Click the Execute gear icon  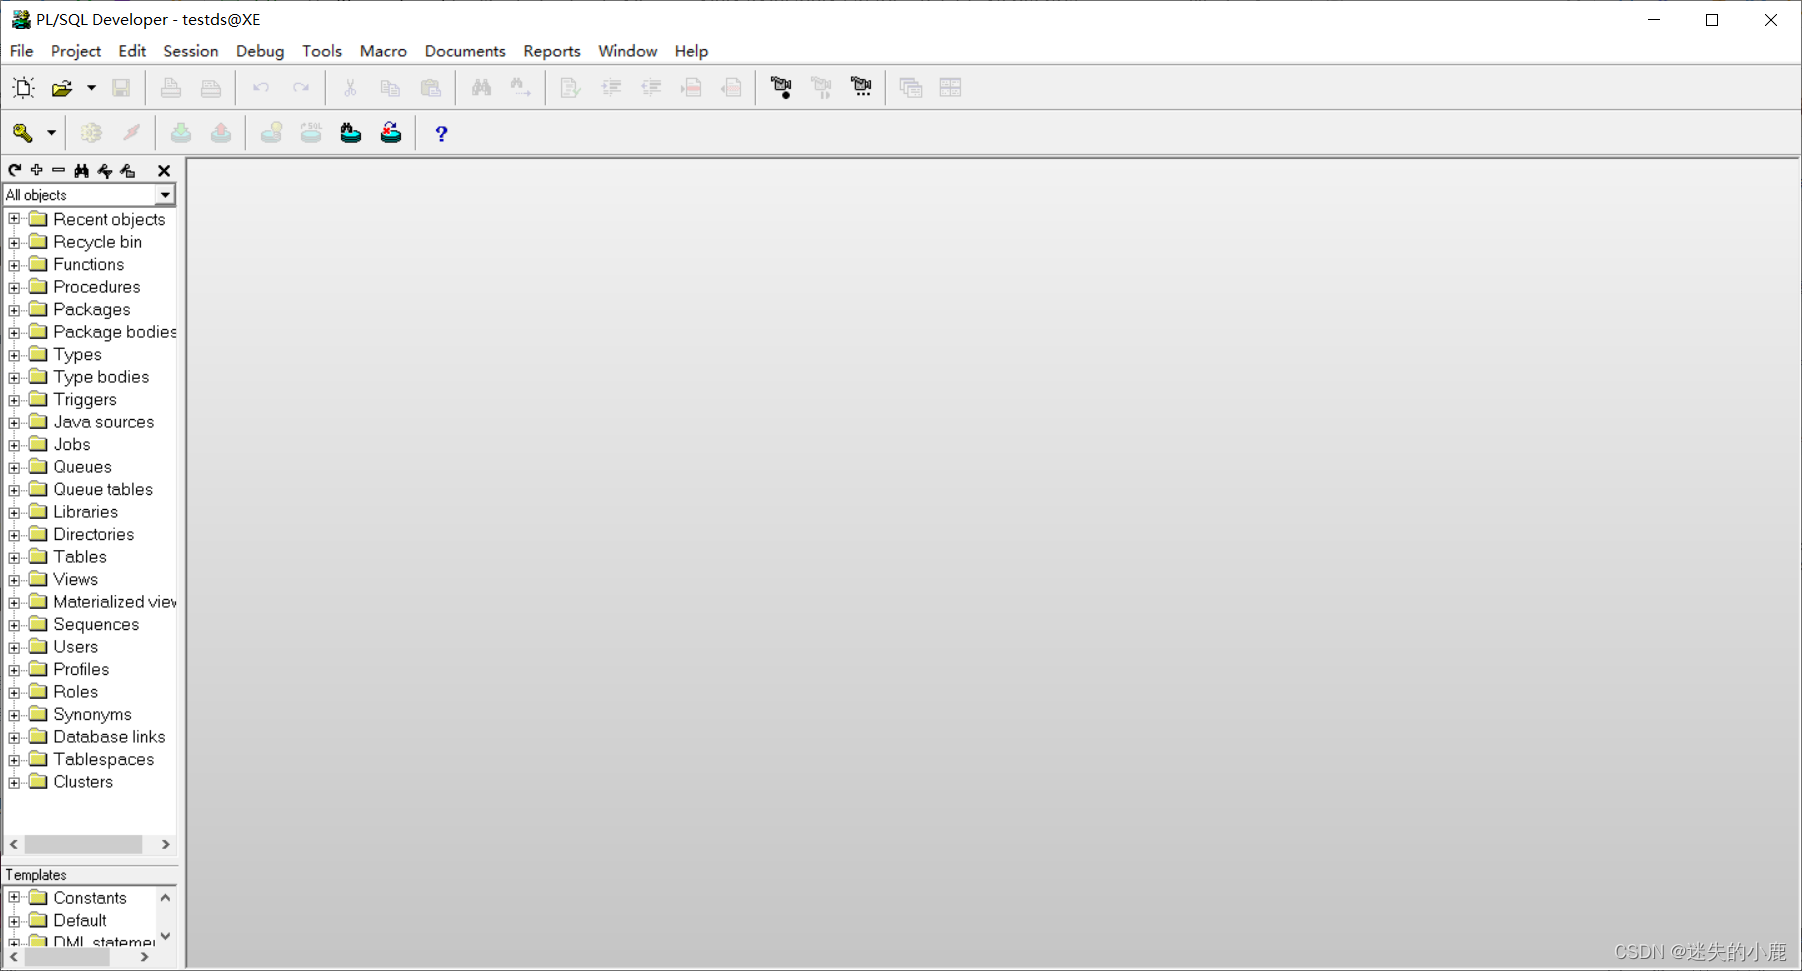[91, 133]
